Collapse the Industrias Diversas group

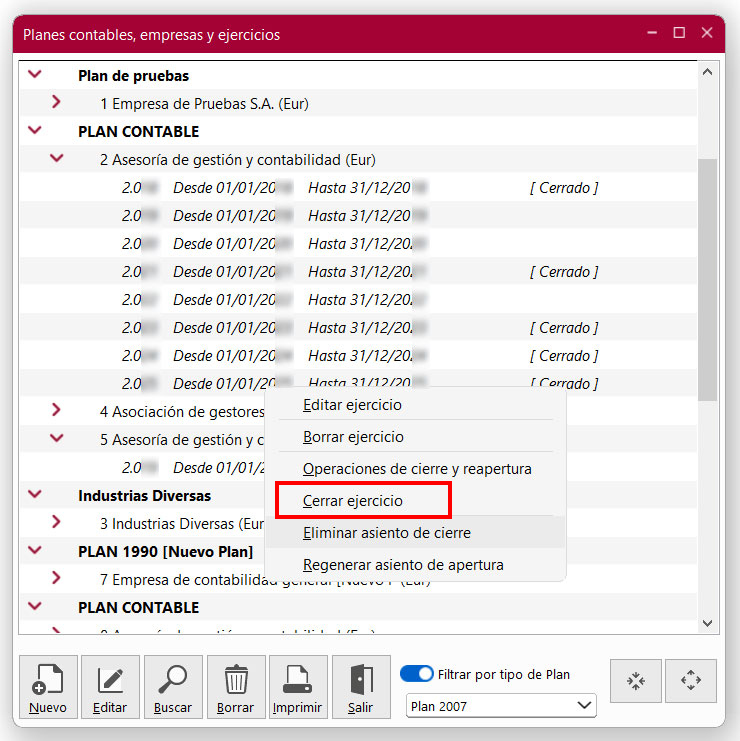[35, 494]
